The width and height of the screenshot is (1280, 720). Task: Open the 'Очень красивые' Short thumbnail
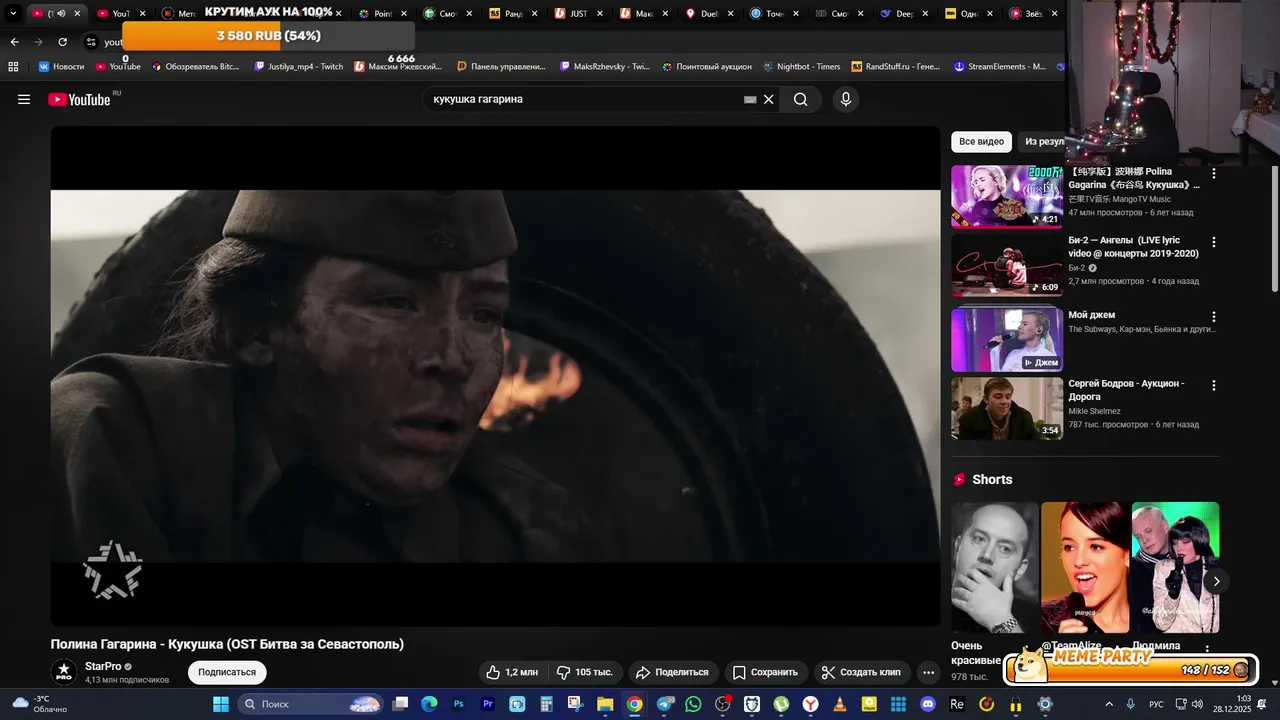995,567
